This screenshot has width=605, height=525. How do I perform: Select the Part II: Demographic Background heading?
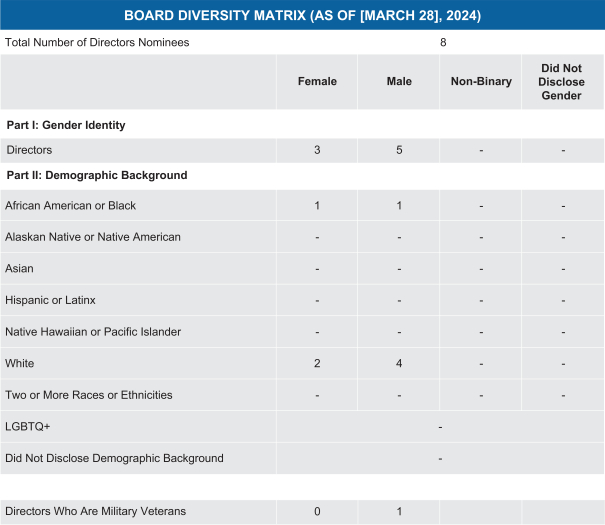(96, 176)
